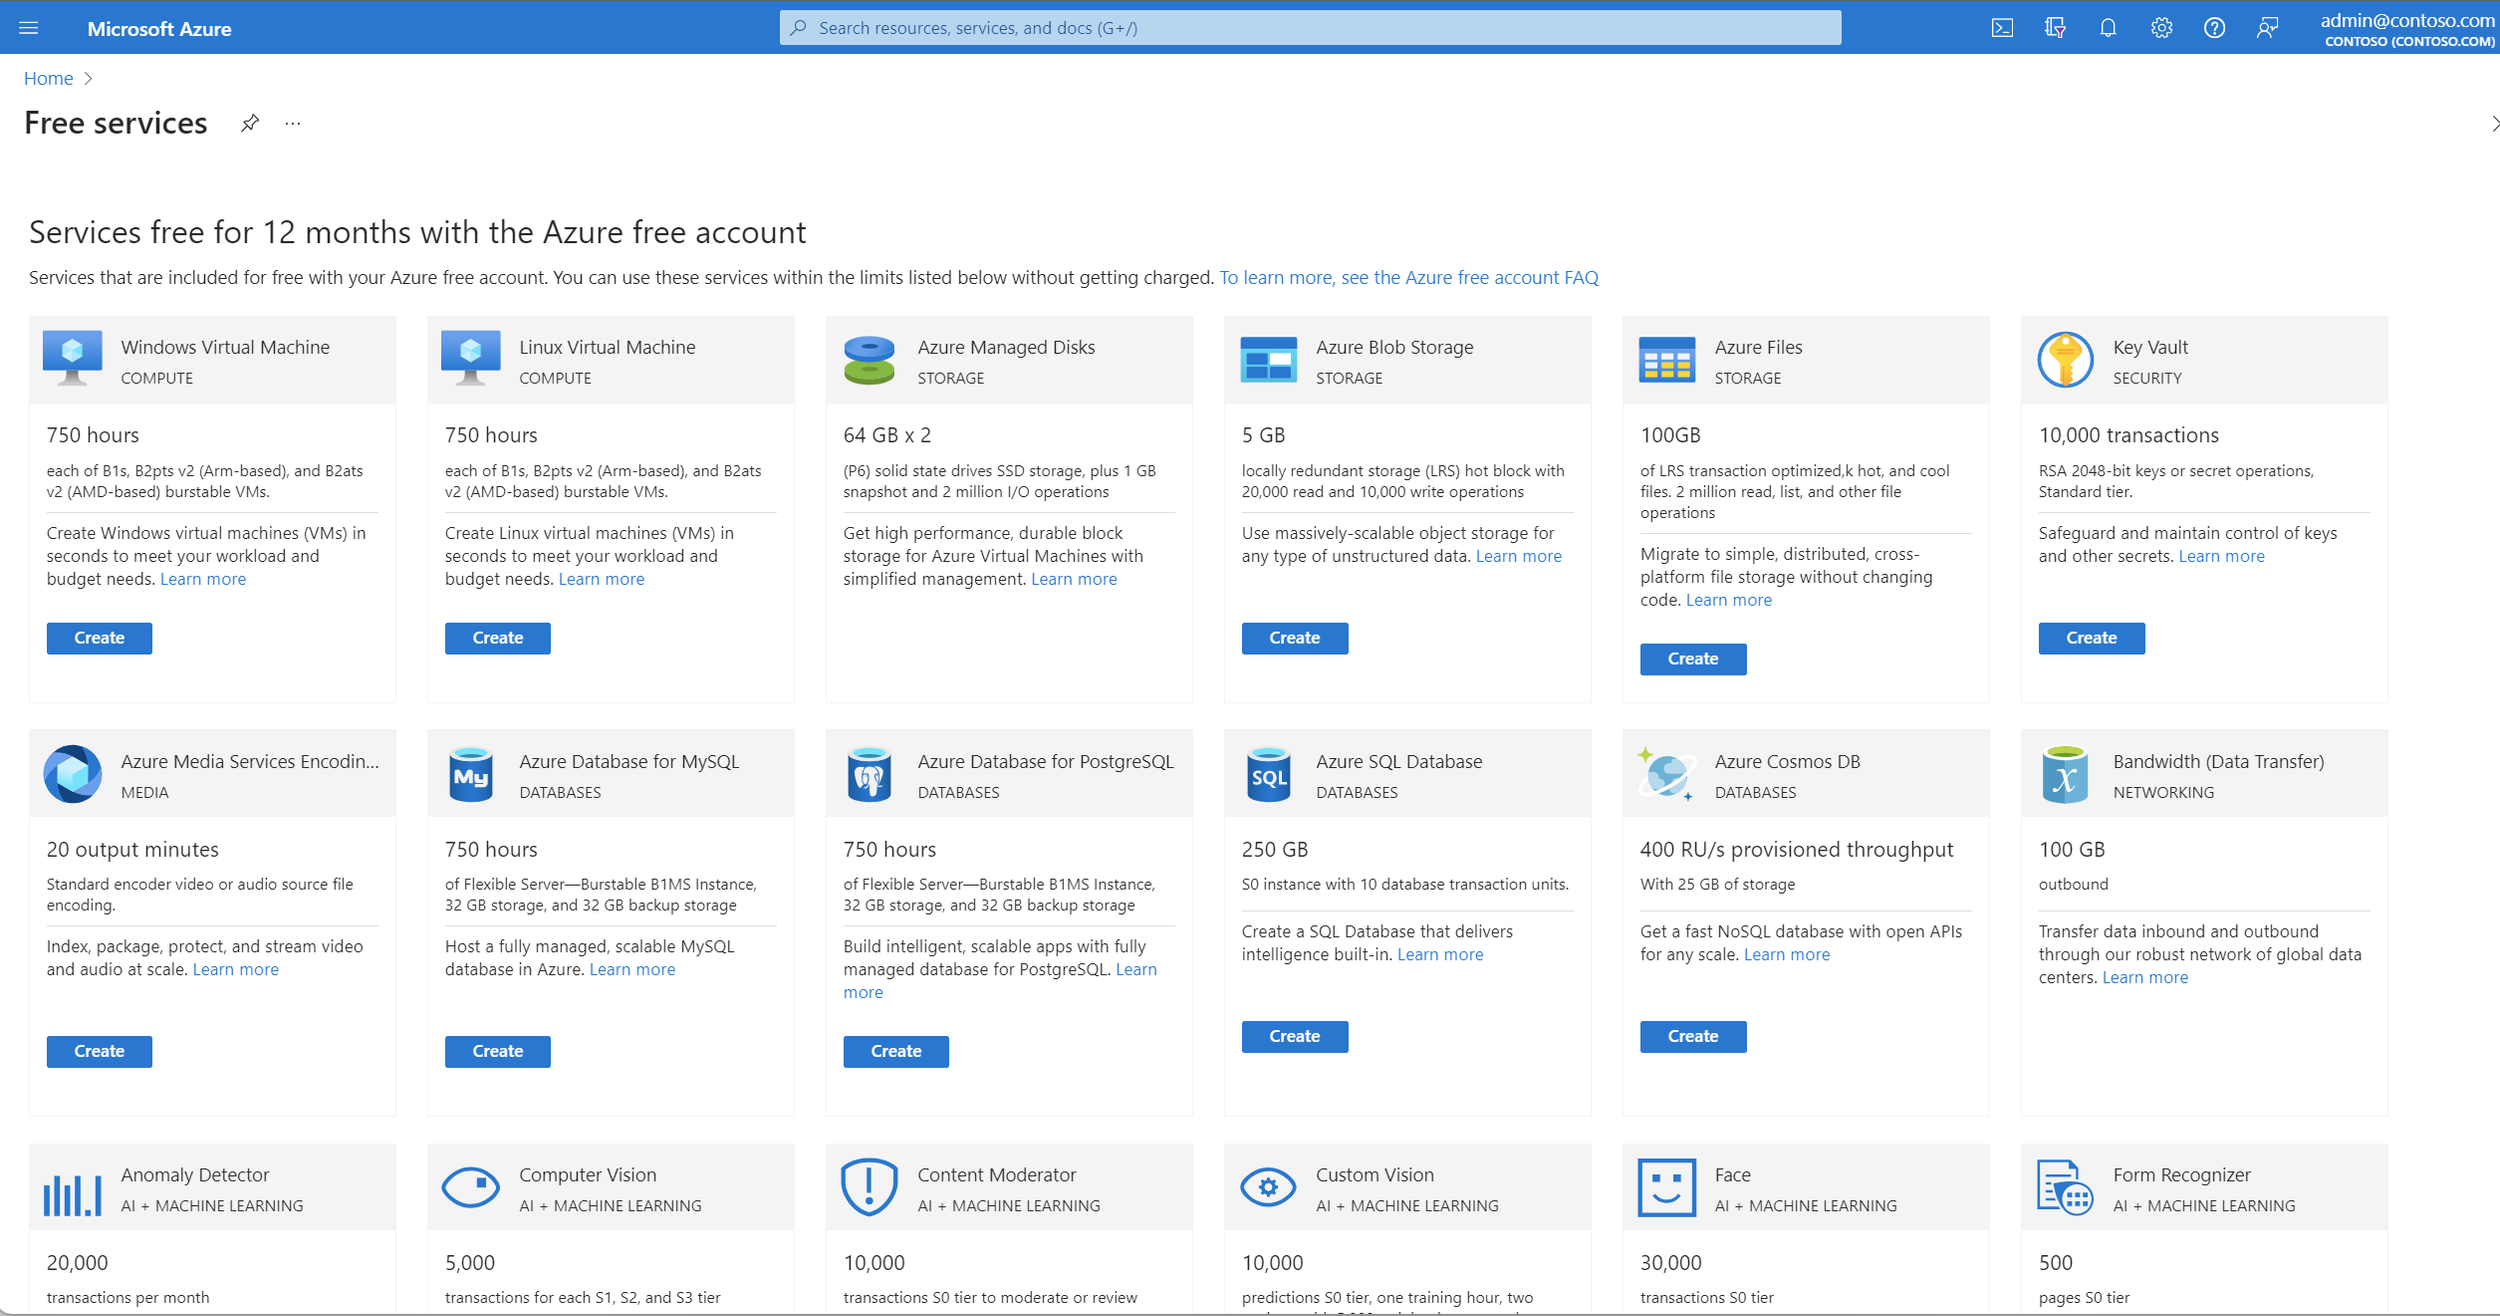
Task: Open the directories and subscriptions filter
Action: (2055, 27)
